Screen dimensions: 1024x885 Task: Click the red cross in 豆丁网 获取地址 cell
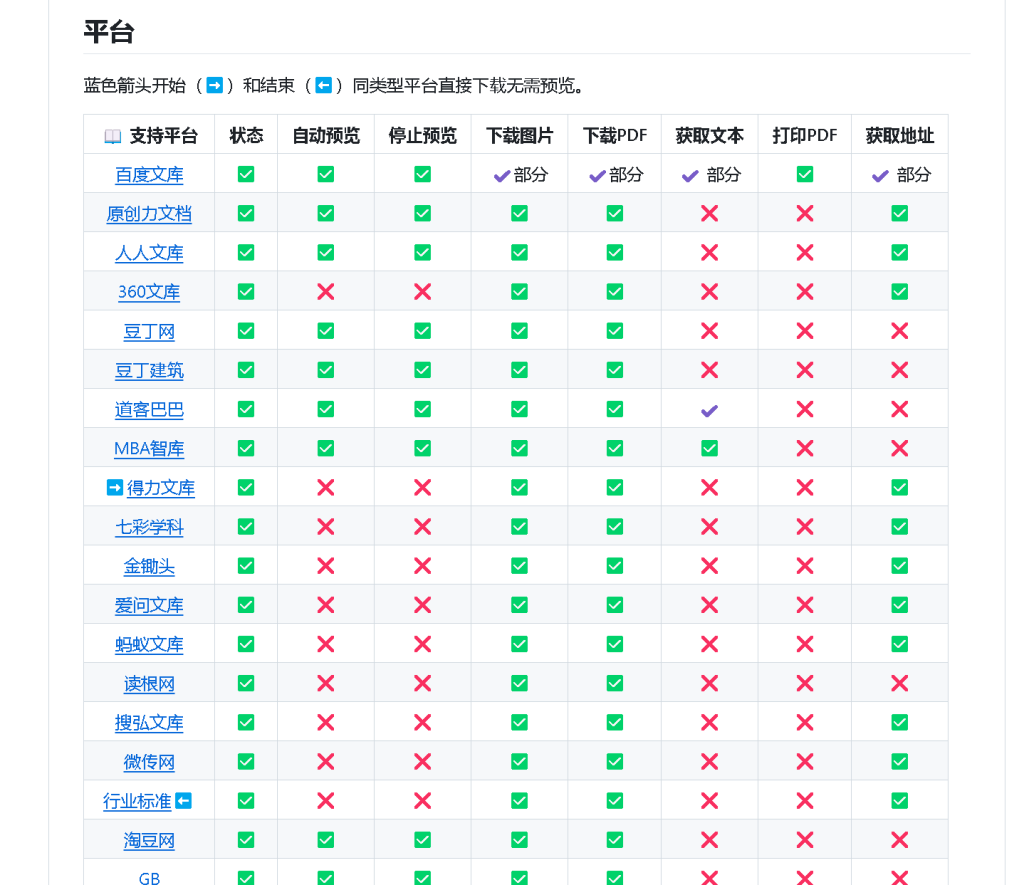click(900, 331)
